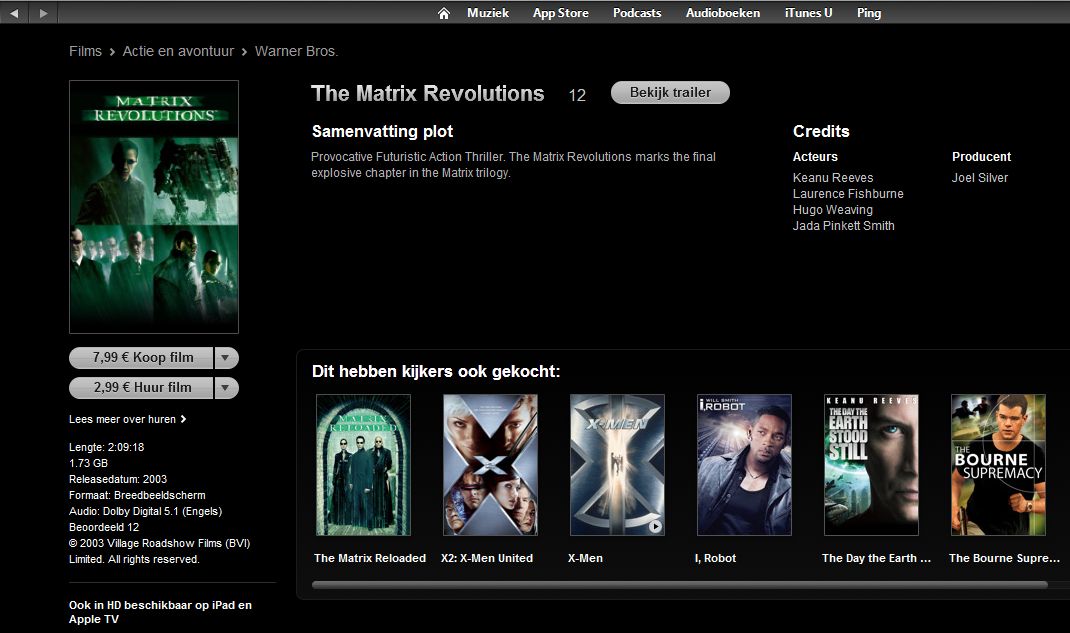This screenshot has height=633, width=1070.
Task: Buy the film for 7,99 €
Action: 141,357
